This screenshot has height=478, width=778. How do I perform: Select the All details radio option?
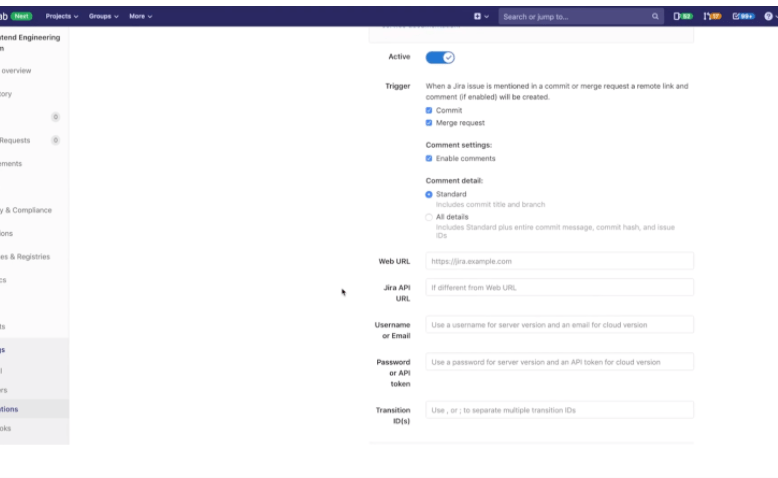[429, 216]
